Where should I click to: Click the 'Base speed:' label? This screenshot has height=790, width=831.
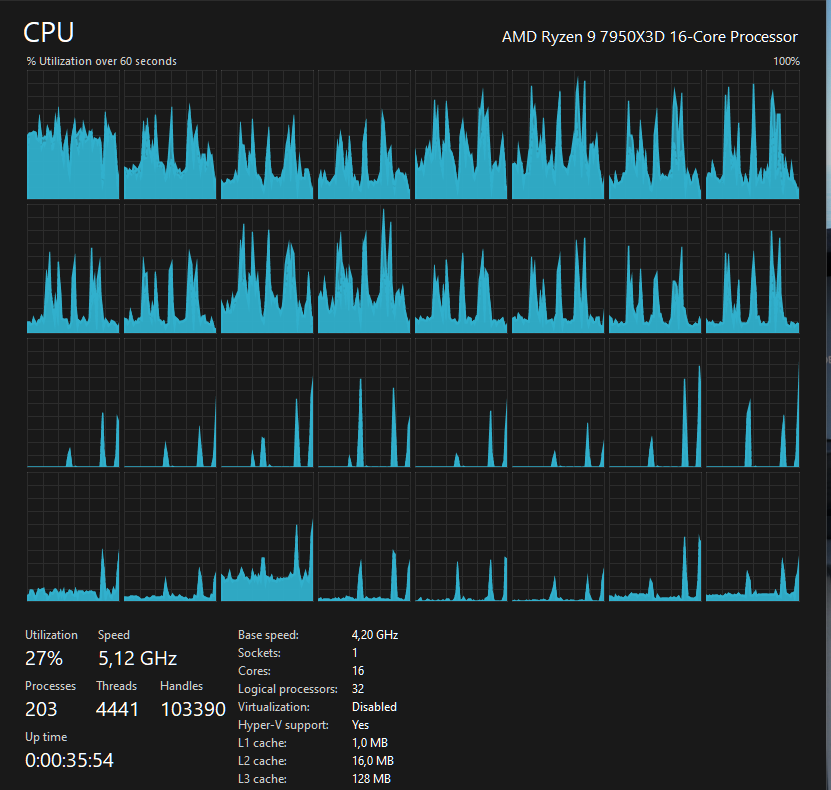pos(268,635)
